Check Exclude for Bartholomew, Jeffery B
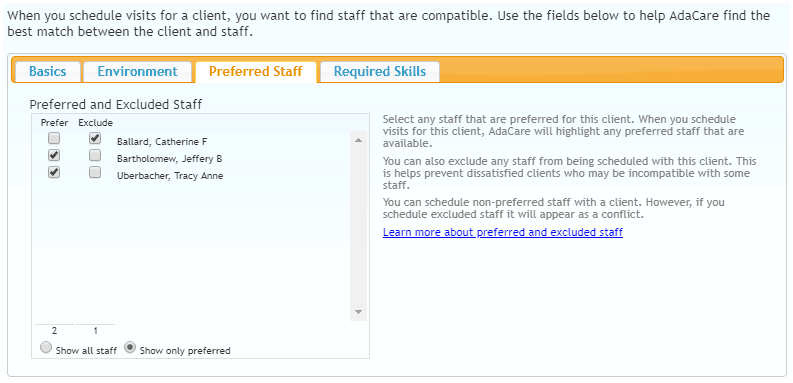 coord(95,155)
